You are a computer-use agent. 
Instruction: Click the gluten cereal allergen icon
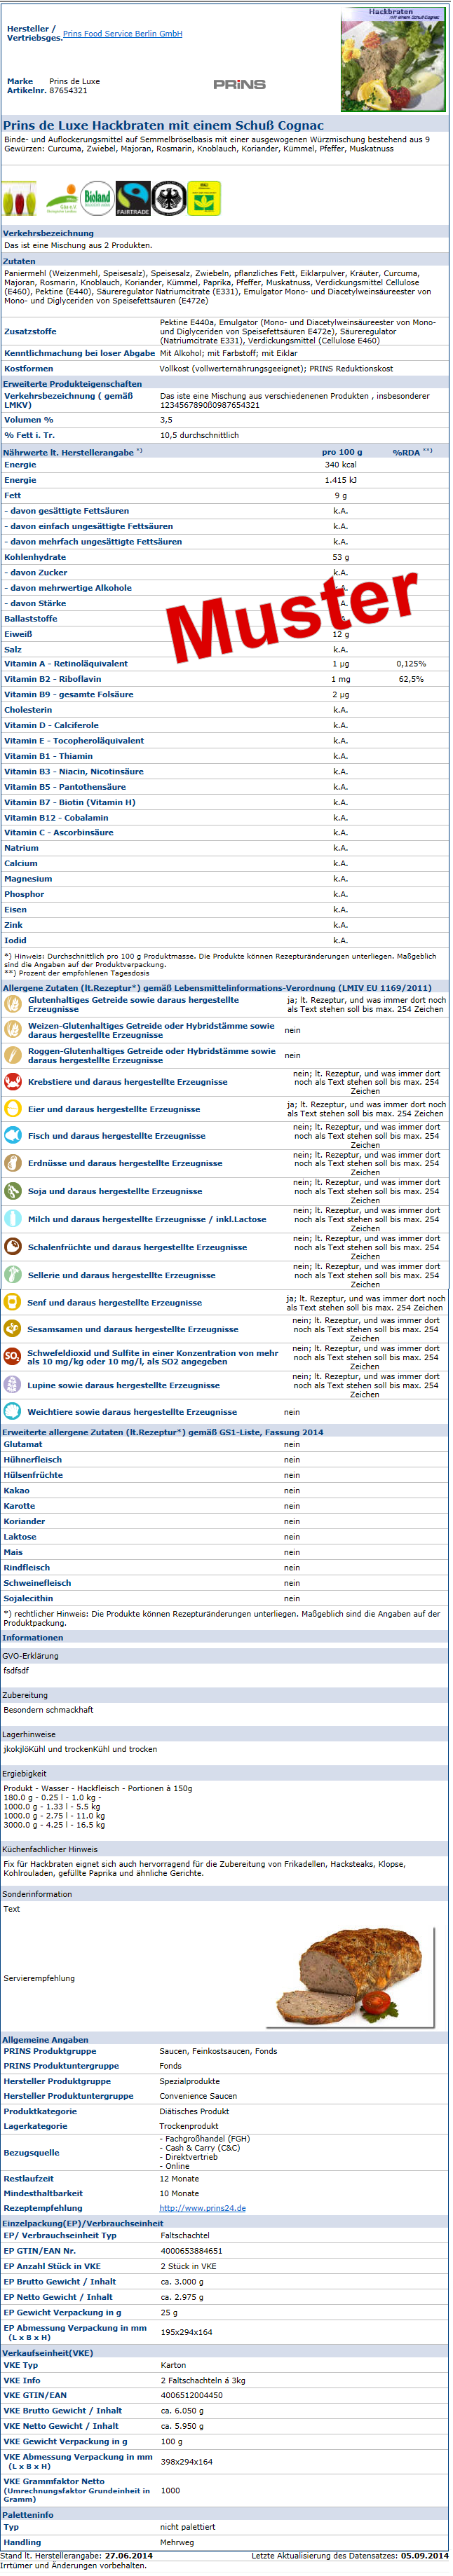(x=13, y=1004)
